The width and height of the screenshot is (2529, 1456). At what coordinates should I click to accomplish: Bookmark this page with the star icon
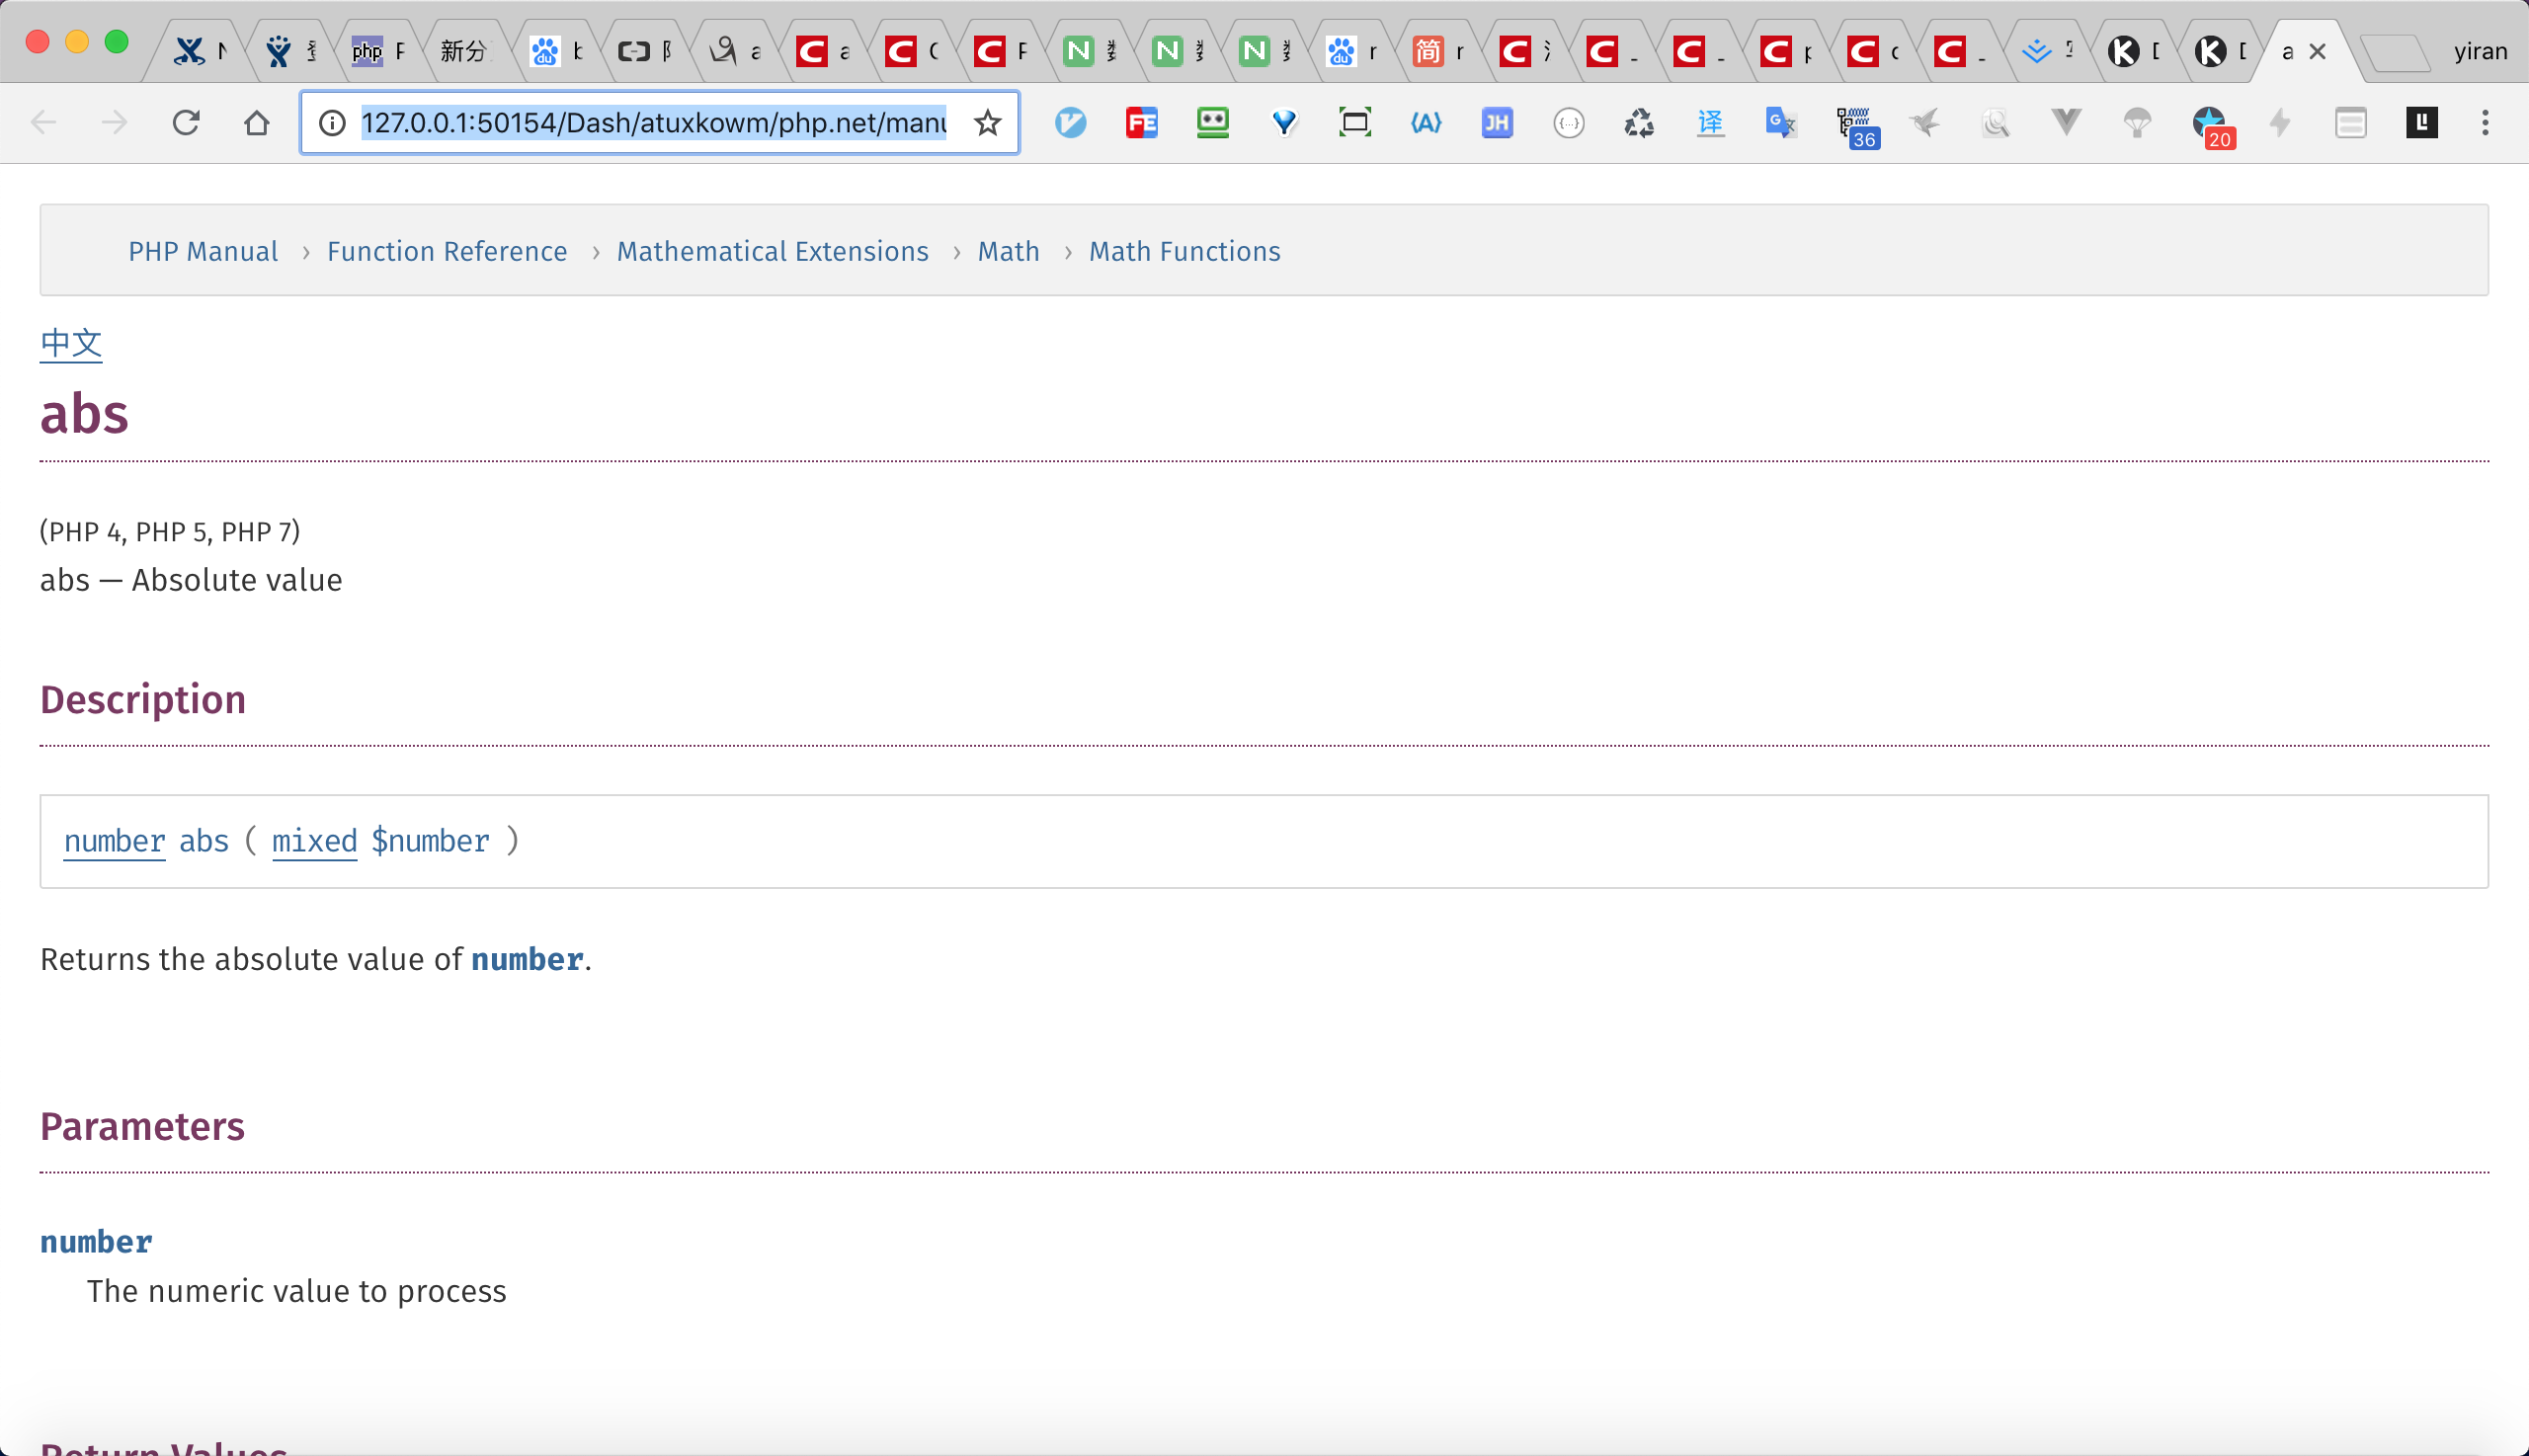click(x=987, y=123)
